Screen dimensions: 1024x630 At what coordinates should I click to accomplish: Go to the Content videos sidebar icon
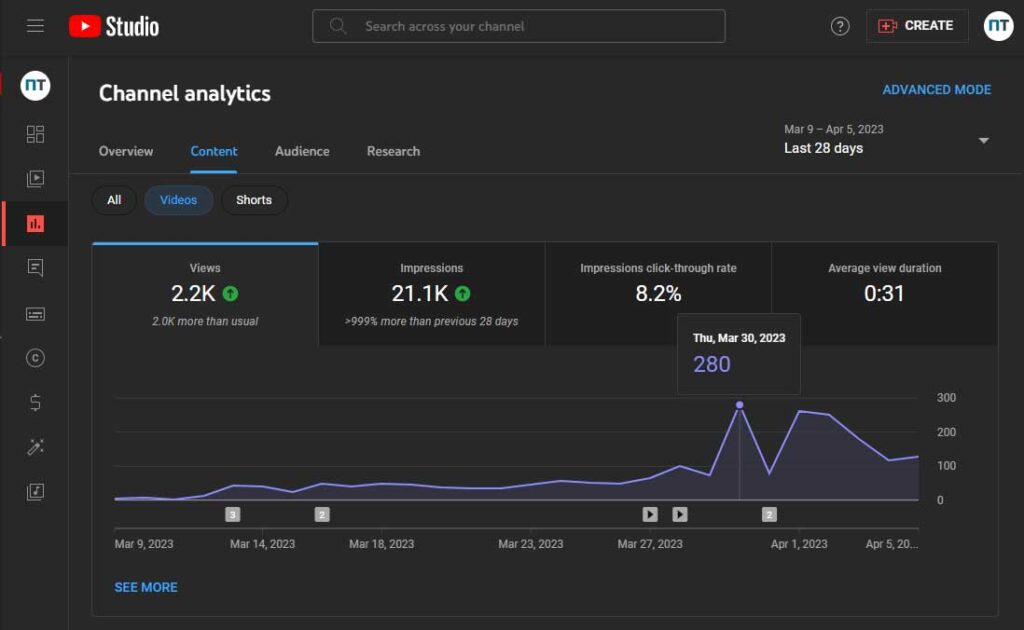(x=35, y=179)
